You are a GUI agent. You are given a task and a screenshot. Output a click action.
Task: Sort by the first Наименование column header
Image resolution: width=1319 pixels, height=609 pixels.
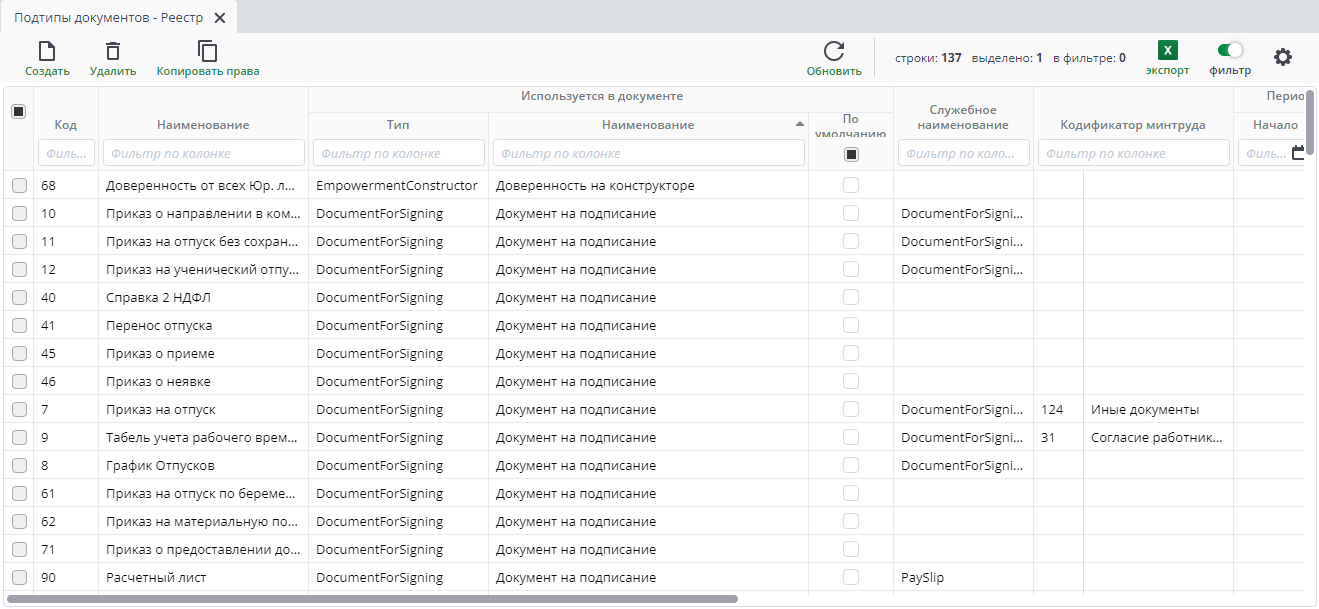click(x=203, y=125)
